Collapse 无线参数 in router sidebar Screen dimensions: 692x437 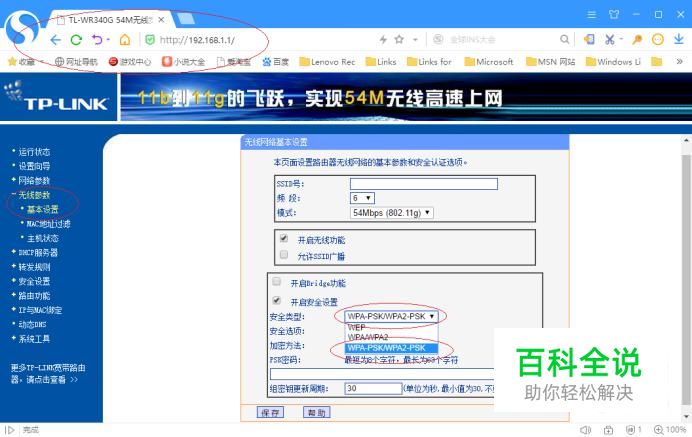tap(34, 195)
